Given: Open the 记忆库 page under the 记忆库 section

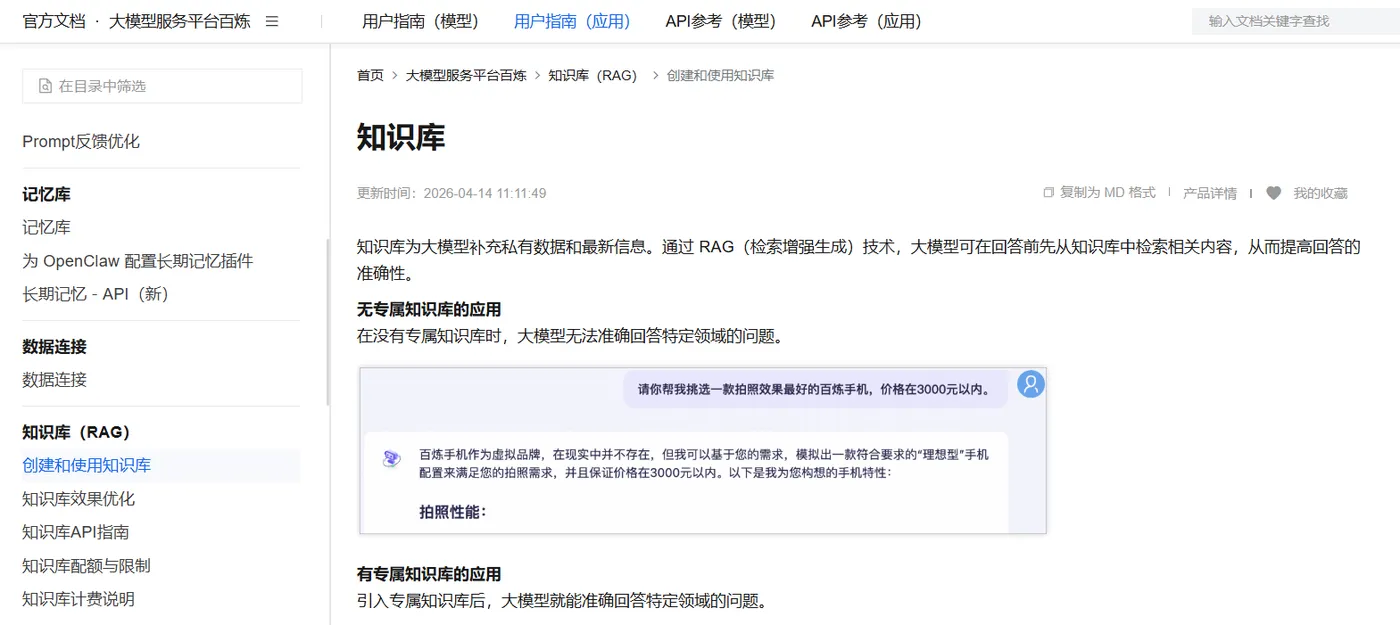Looking at the screenshot, I should 46,228.
